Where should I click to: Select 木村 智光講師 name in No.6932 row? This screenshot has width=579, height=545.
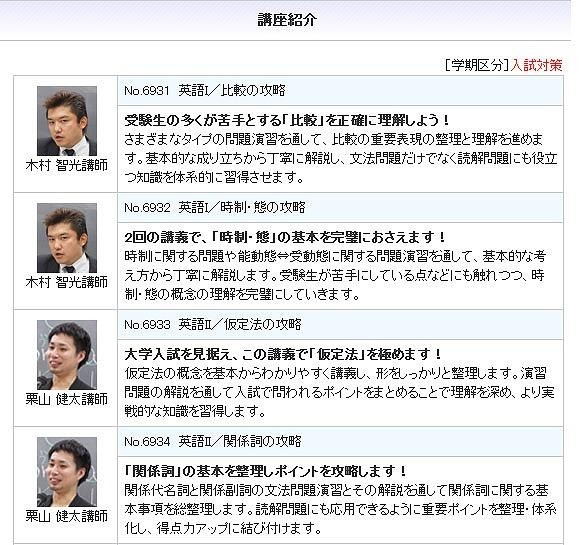pos(67,282)
